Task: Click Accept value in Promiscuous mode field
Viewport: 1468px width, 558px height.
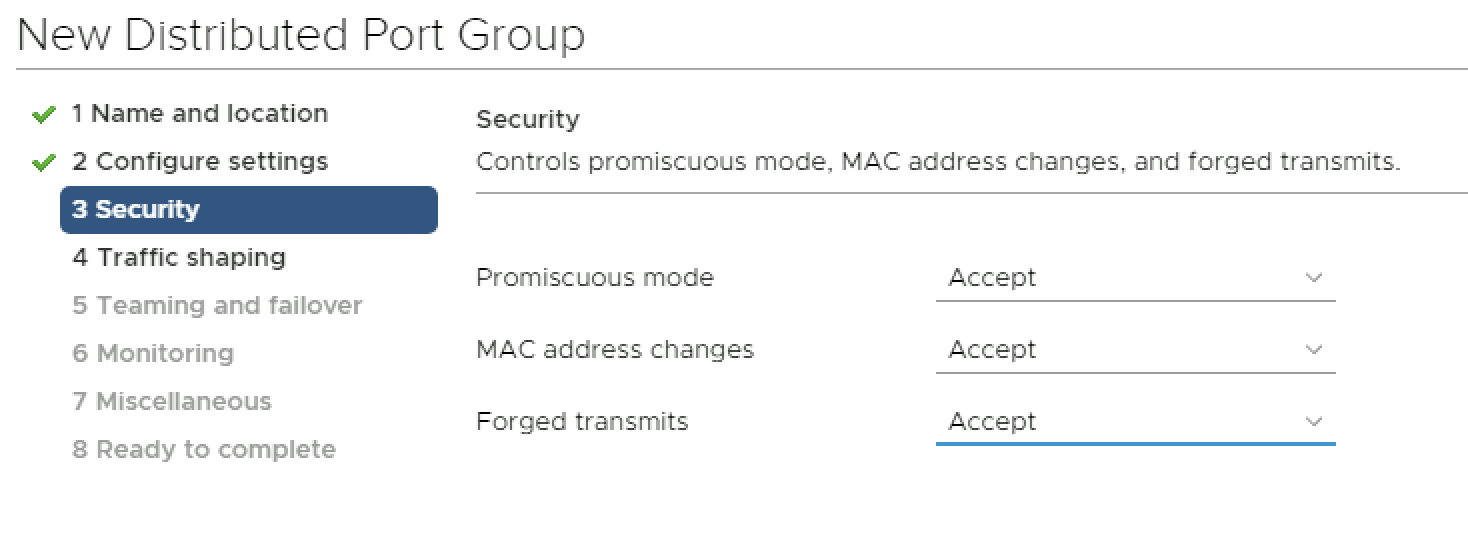Action: point(992,278)
